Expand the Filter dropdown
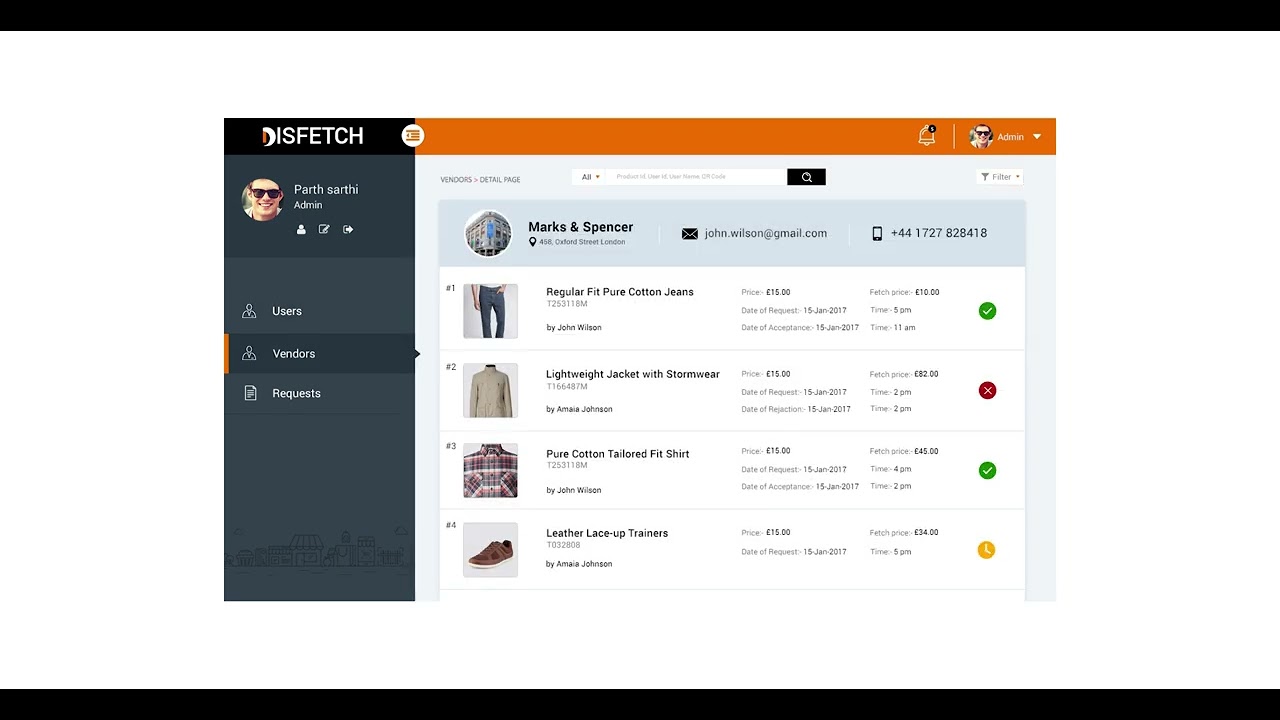1280x720 pixels. pyautogui.click(x=999, y=176)
